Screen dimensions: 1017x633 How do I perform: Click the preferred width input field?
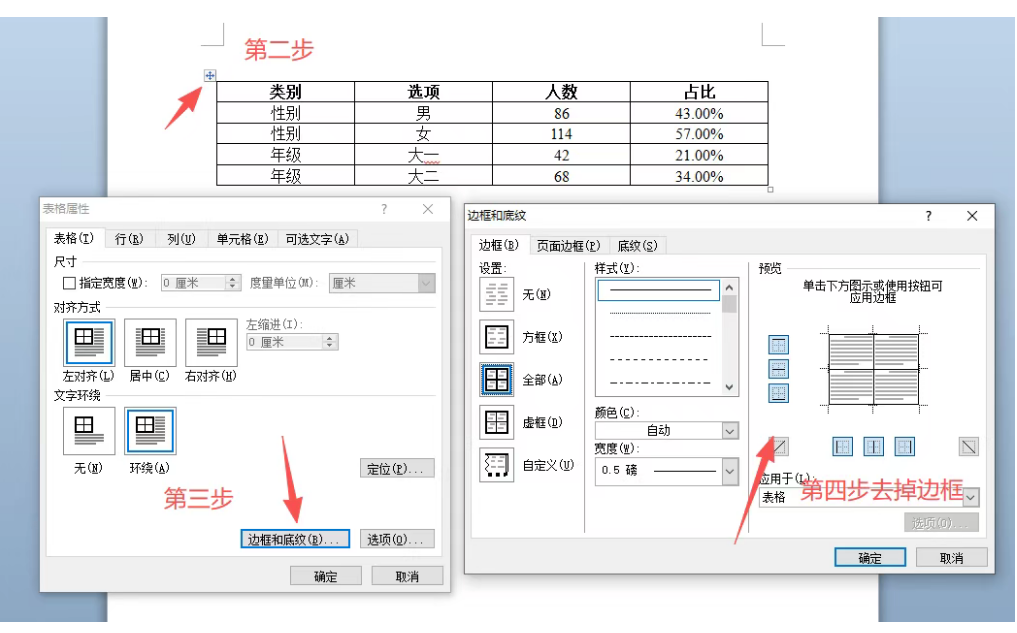(193, 283)
